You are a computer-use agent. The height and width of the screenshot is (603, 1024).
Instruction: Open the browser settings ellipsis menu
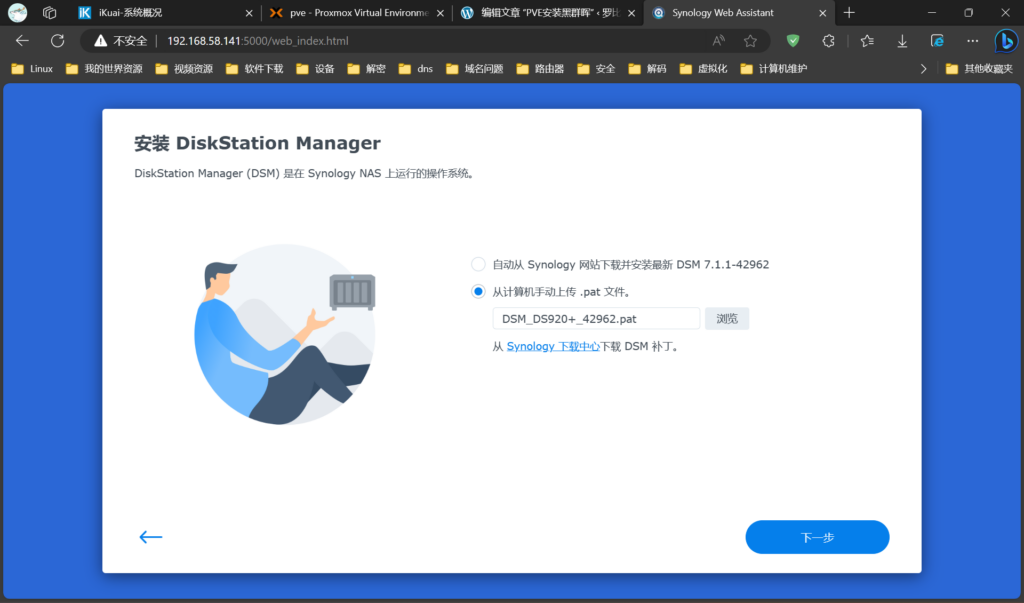click(972, 41)
